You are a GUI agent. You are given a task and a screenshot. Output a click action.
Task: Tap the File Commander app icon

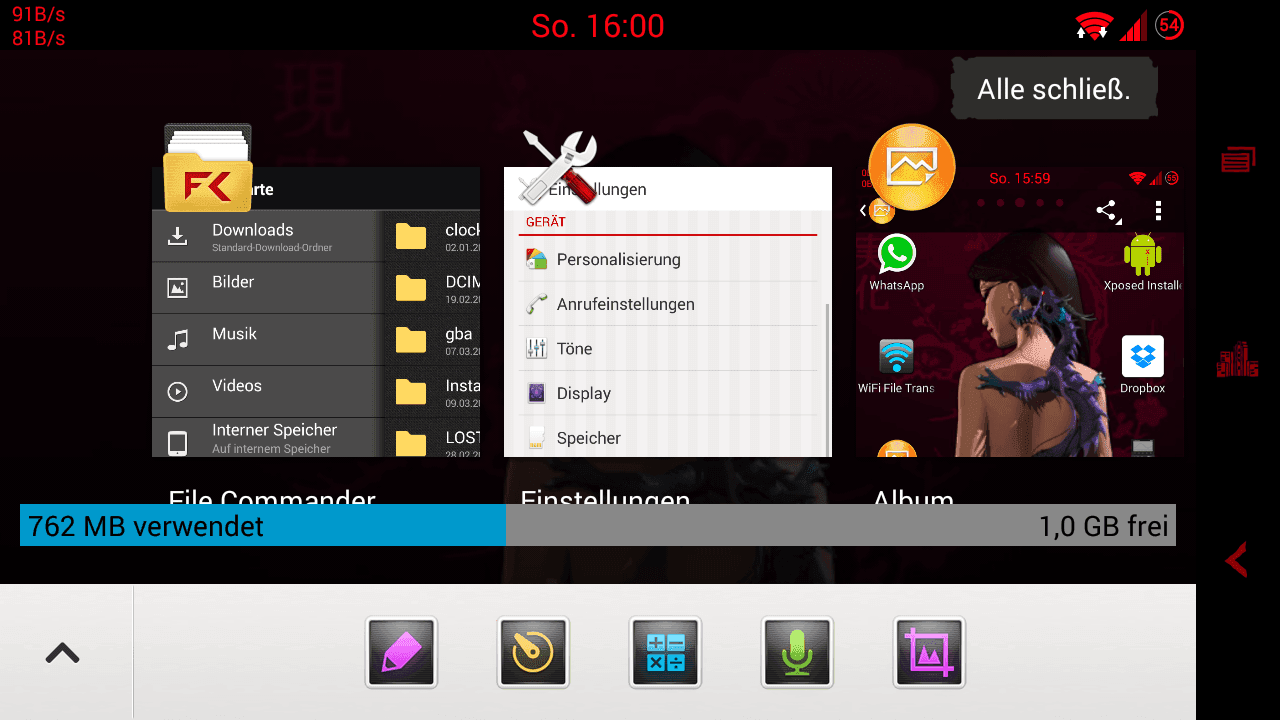(x=208, y=168)
